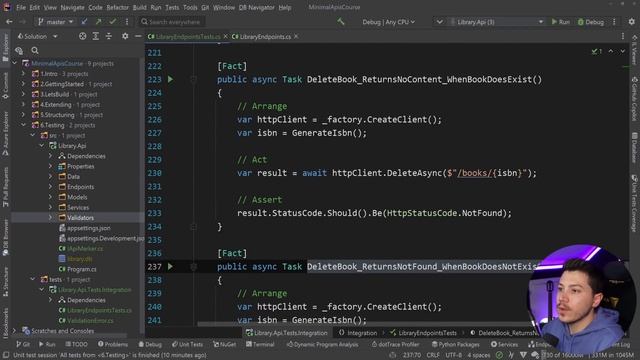Image resolution: width=640 pixels, height=360 pixels.
Task: Click the editor horizontal scrollbar
Action: [363, 324]
